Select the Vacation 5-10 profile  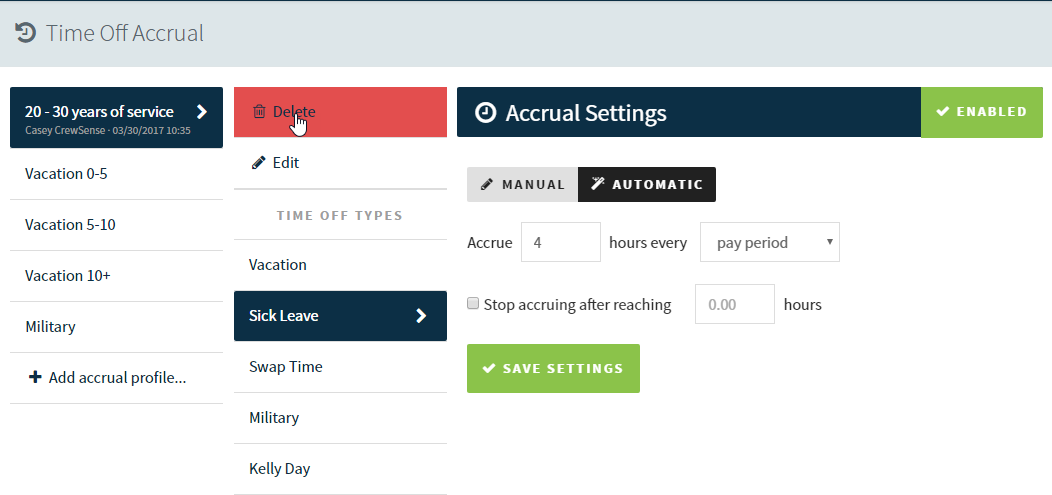coord(117,225)
